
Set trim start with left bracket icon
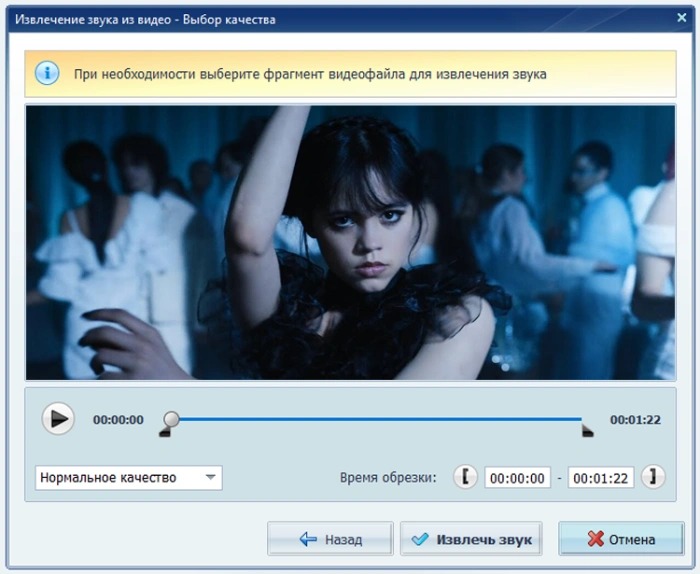point(465,477)
